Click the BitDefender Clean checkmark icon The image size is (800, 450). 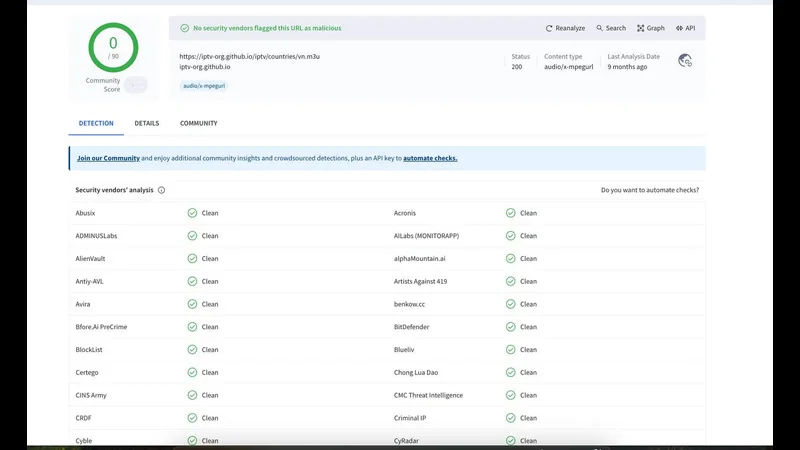point(511,327)
